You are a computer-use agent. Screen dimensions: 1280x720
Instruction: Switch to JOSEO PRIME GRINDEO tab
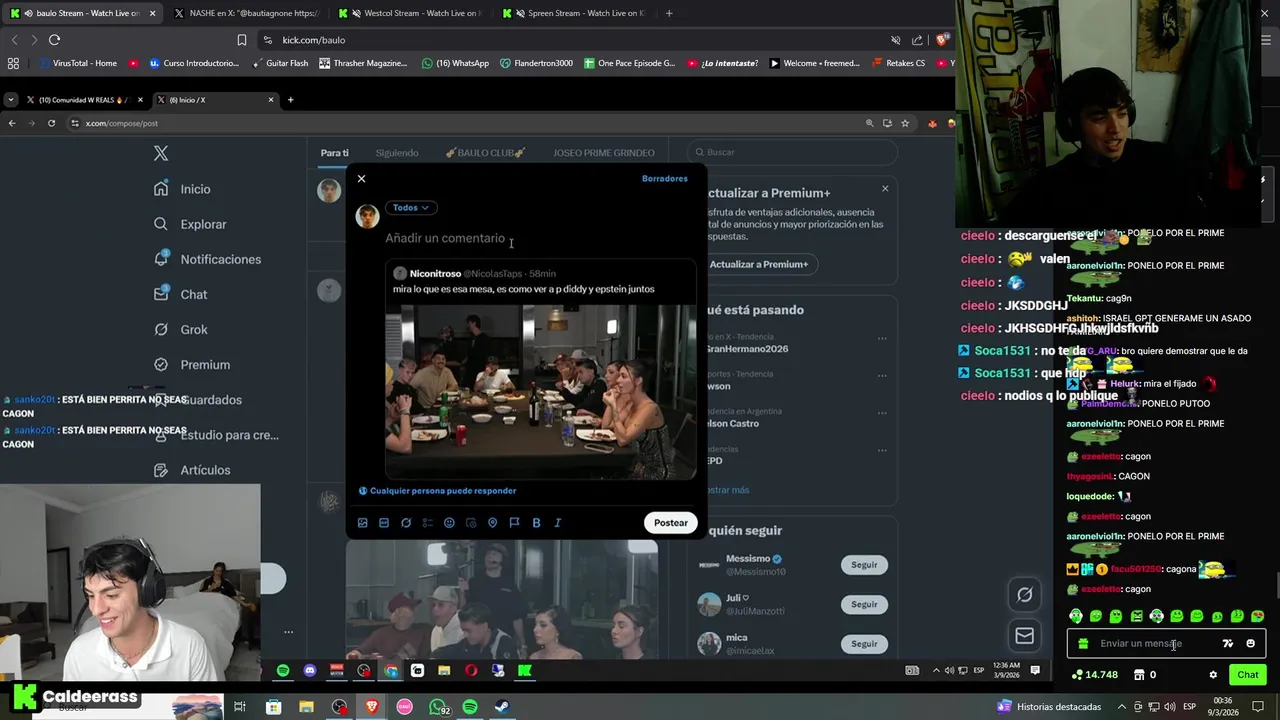tap(603, 153)
